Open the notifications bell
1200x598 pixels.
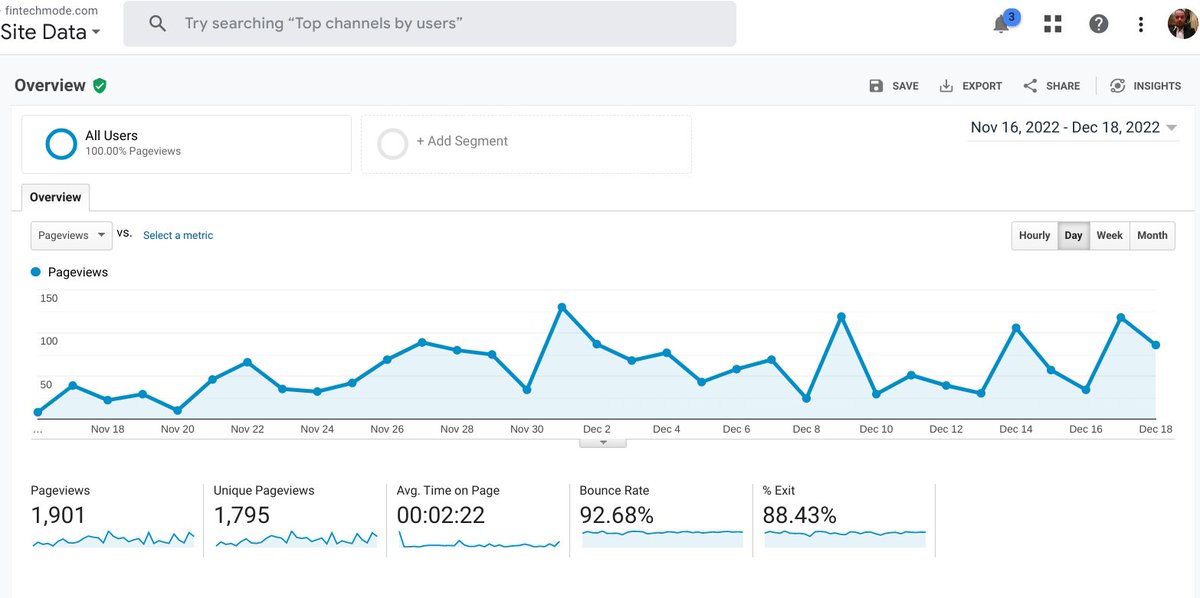pos(1002,24)
